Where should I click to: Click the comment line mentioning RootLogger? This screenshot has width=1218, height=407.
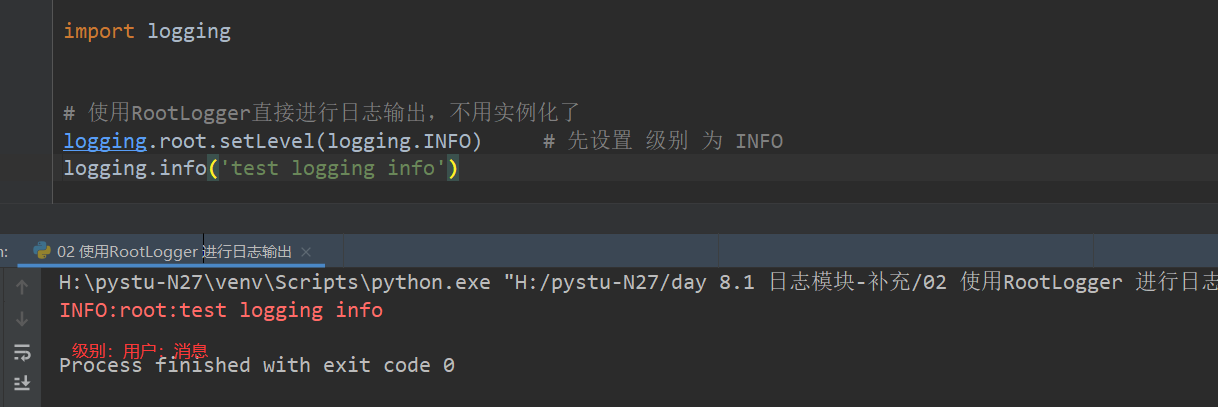coord(320,112)
